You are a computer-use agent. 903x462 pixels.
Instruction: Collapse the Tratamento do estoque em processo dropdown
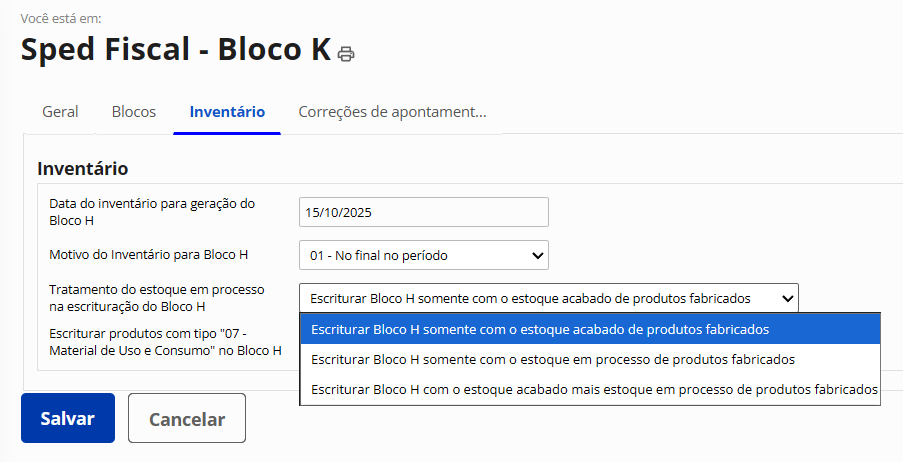[x=548, y=298]
